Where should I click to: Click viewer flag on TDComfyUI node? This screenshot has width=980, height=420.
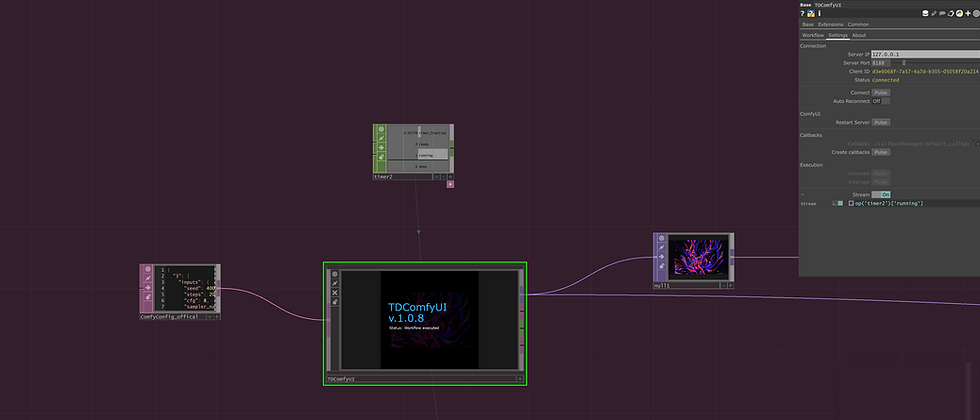tap(335, 274)
